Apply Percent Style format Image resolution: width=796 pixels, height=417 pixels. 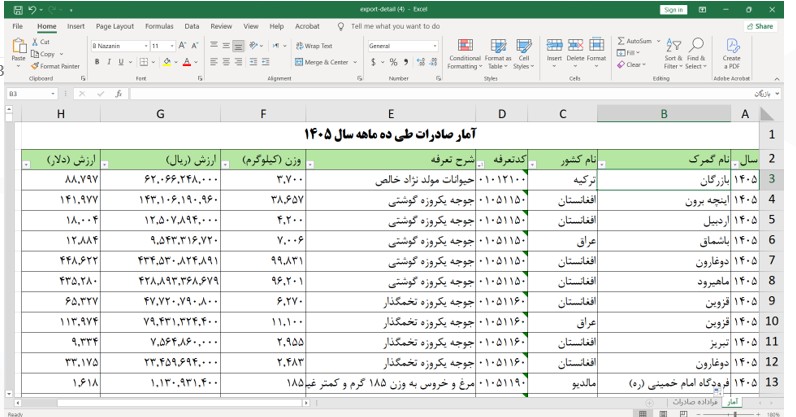pos(393,62)
